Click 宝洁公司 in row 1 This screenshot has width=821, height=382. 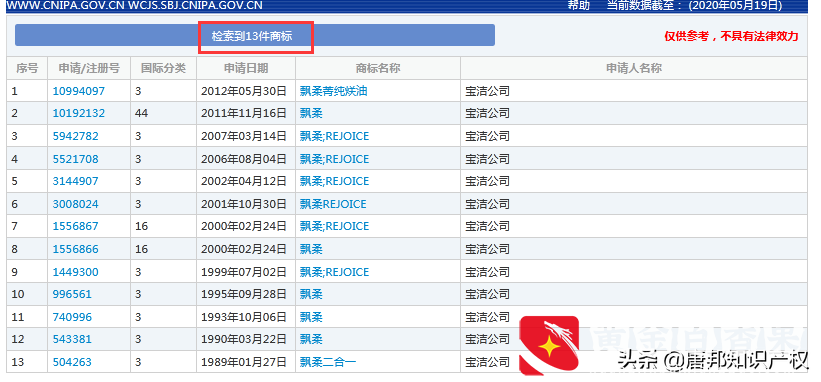(x=487, y=91)
